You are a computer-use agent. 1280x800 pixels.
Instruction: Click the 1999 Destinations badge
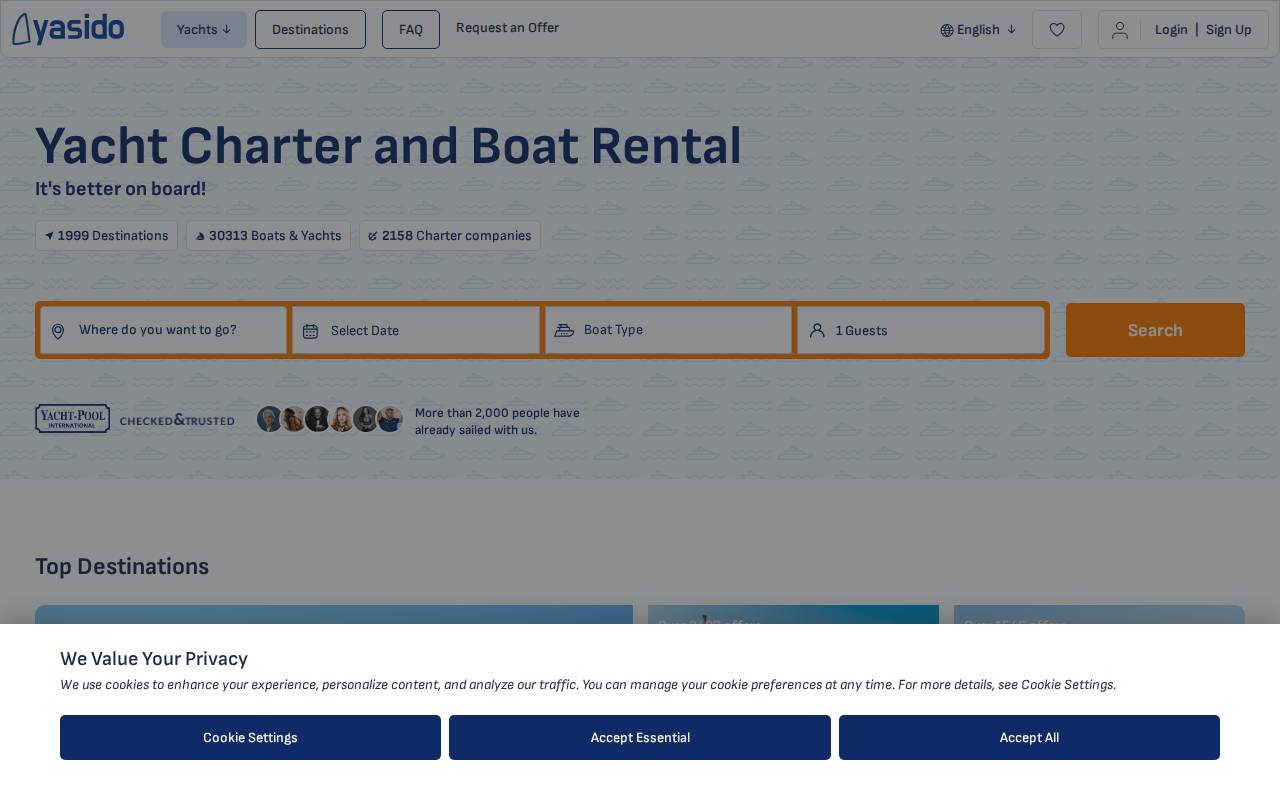pos(106,236)
